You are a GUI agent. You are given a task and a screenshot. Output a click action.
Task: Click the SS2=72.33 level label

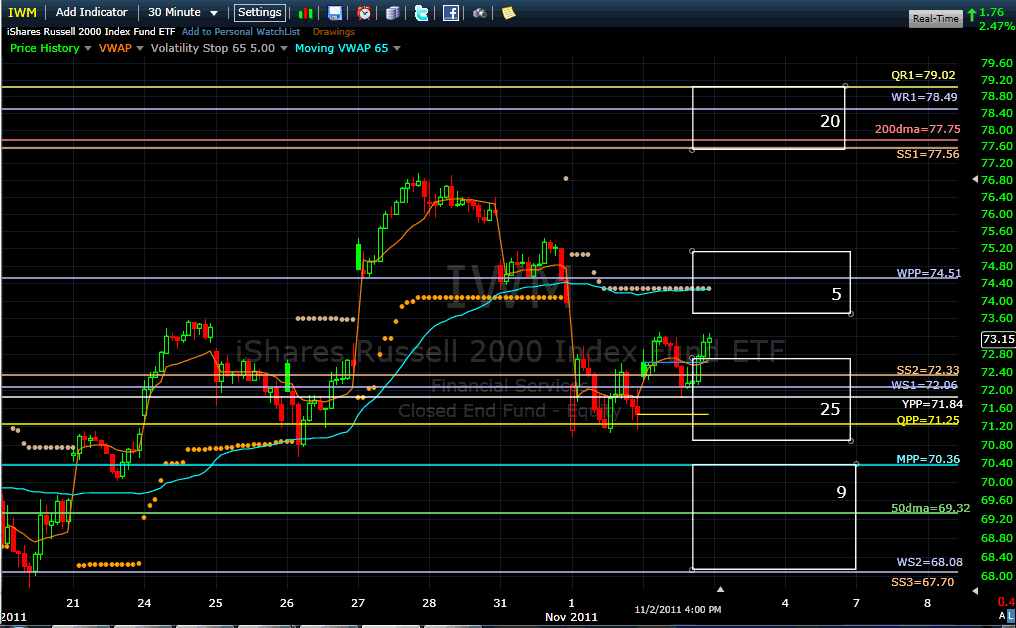pyautogui.click(x=927, y=370)
